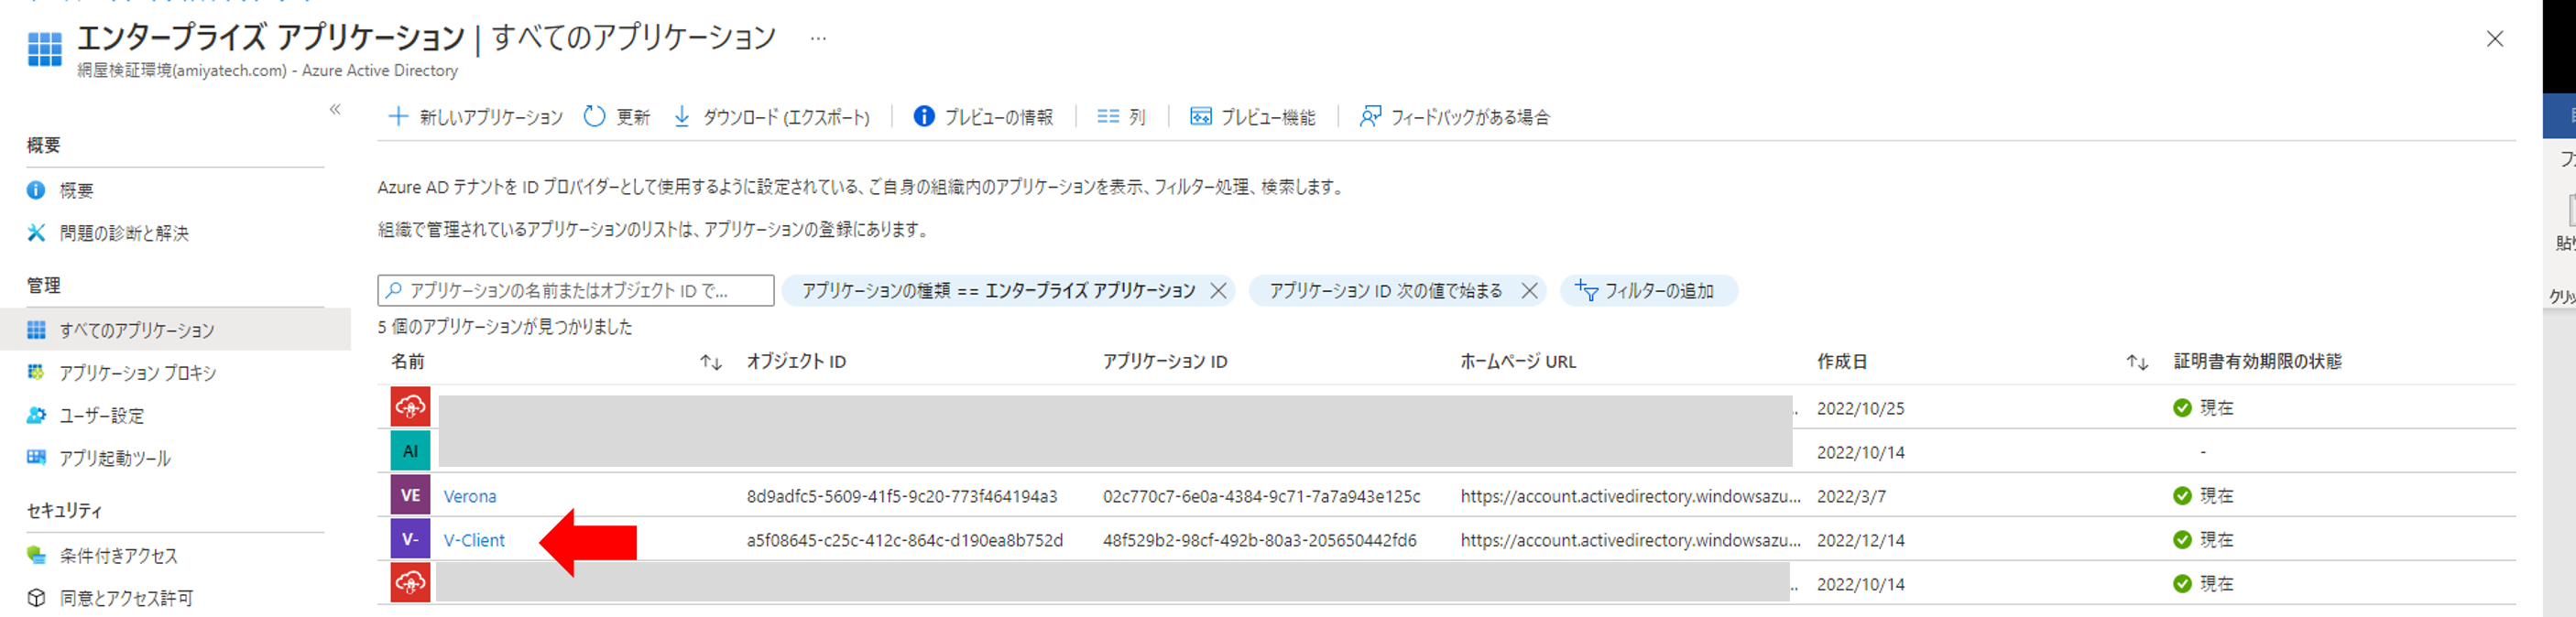Viewport: 2576px width, 617px height.
Task: Remove the アプリケーション ID filter
Action: pyautogui.click(x=1529, y=291)
